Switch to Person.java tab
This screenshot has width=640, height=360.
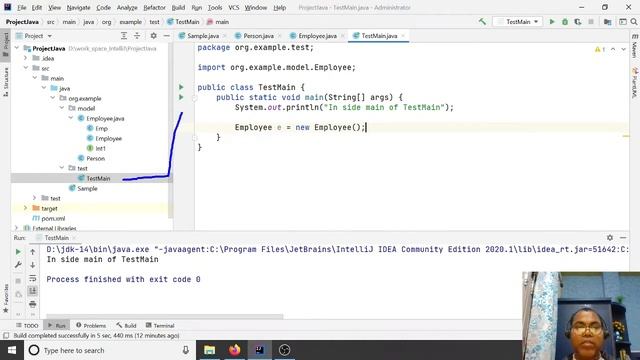click(258, 36)
